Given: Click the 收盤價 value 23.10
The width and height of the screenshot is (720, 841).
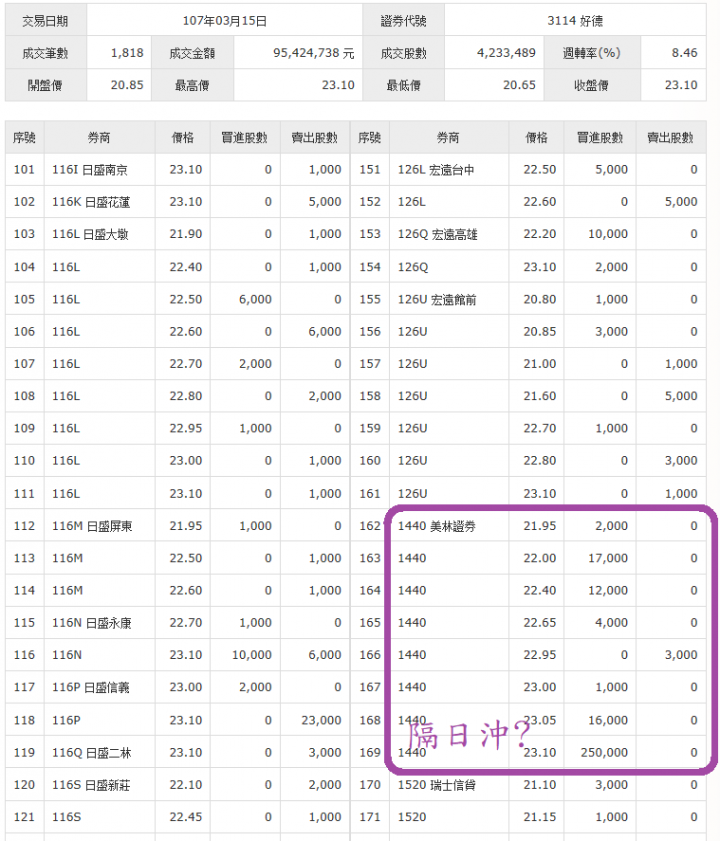Looking at the screenshot, I should [681, 85].
